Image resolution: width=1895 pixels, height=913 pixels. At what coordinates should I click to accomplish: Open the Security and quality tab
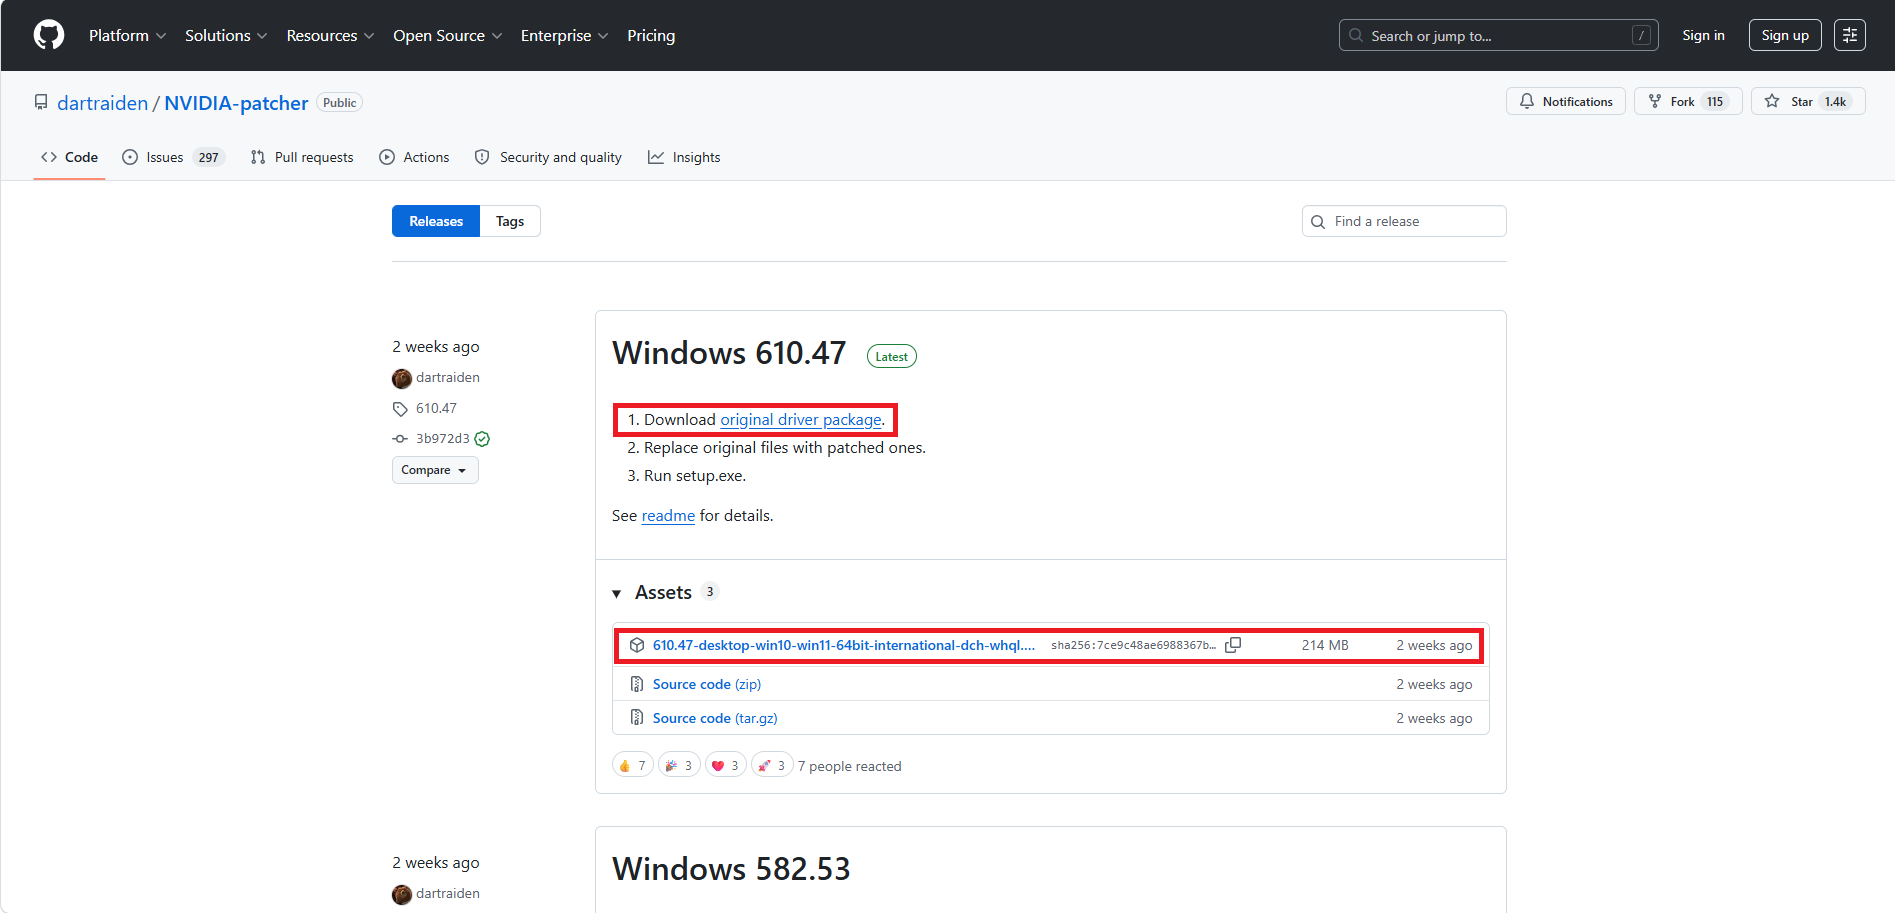click(x=548, y=157)
